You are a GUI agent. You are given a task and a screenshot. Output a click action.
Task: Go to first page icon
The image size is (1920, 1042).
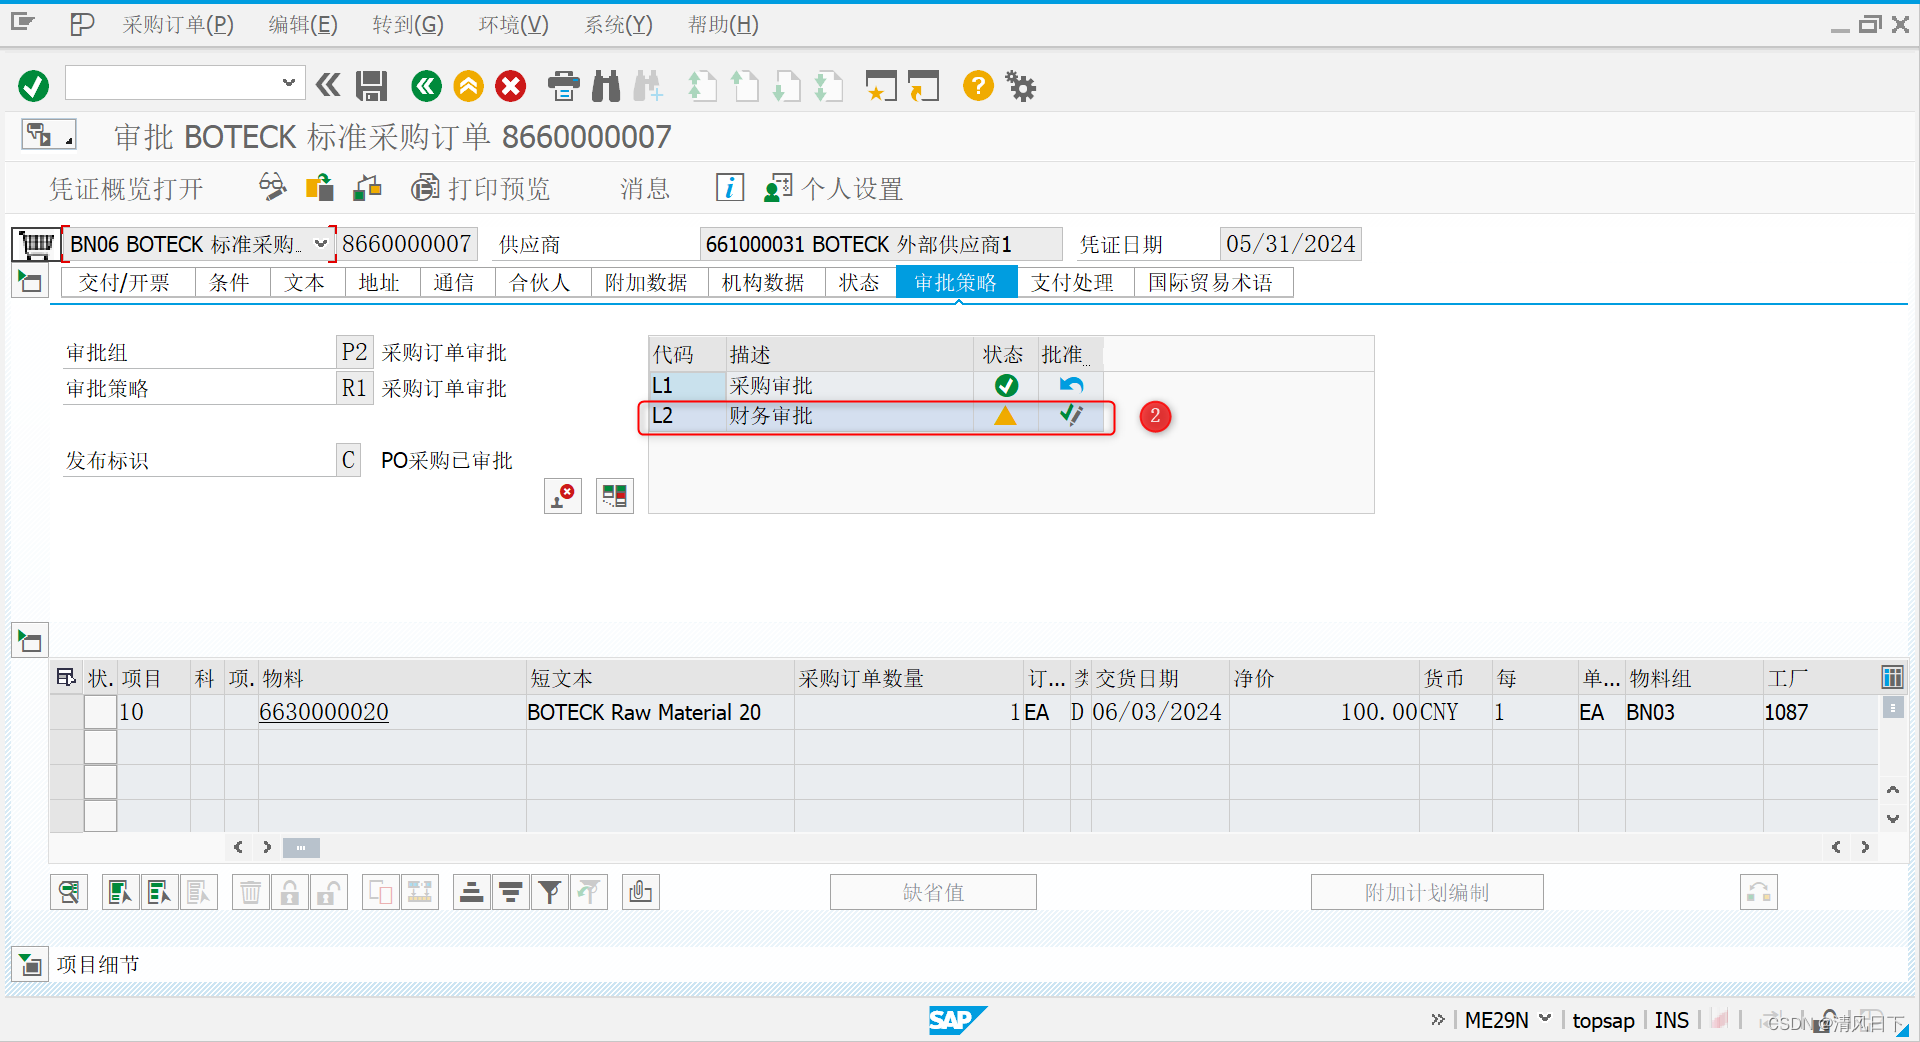coord(702,86)
